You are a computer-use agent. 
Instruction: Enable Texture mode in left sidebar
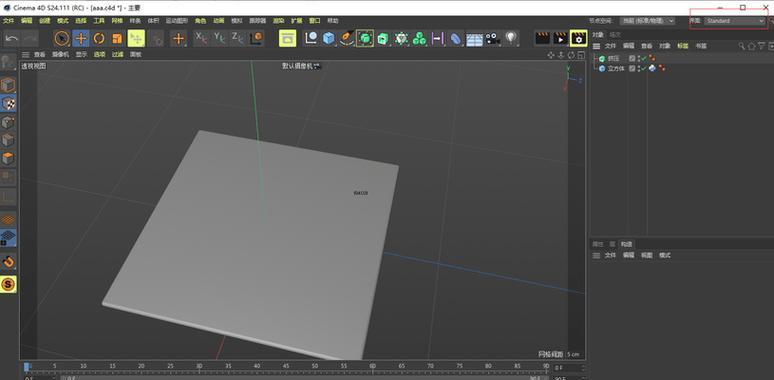(x=8, y=104)
